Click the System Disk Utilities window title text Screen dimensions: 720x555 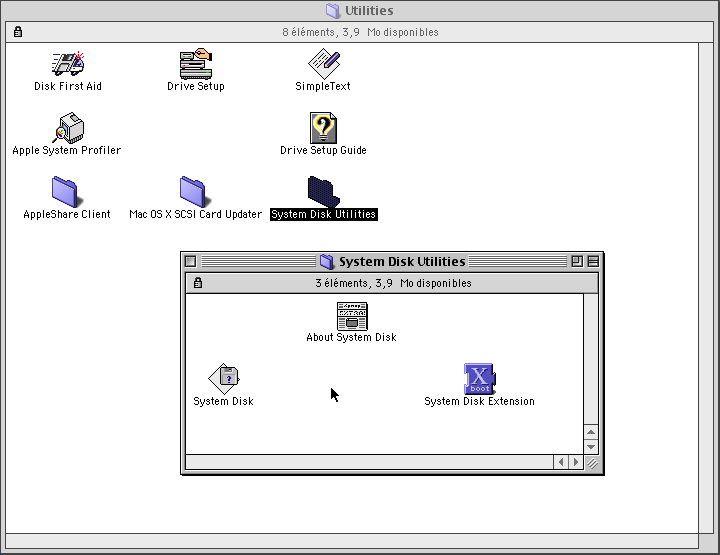pos(402,262)
